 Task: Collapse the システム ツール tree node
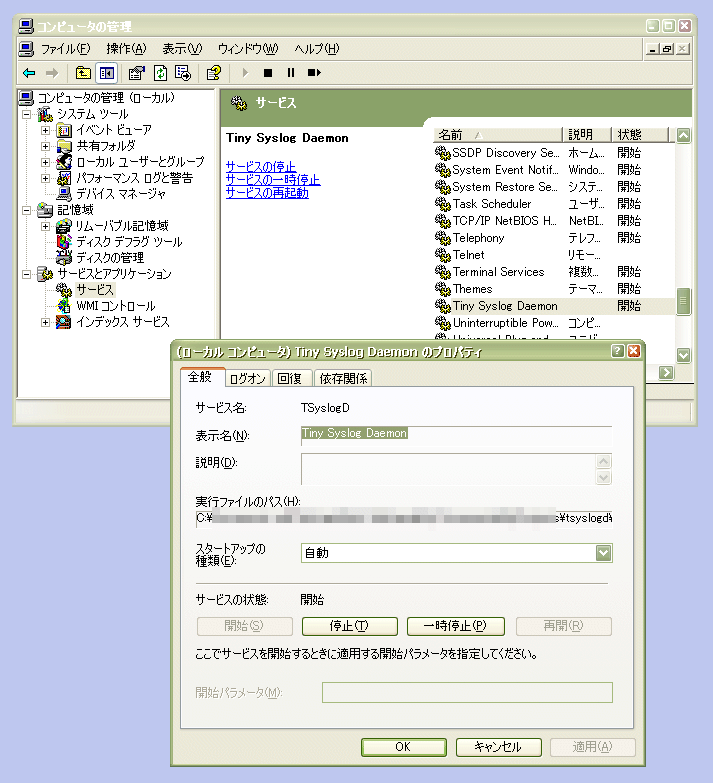tap(29, 114)
